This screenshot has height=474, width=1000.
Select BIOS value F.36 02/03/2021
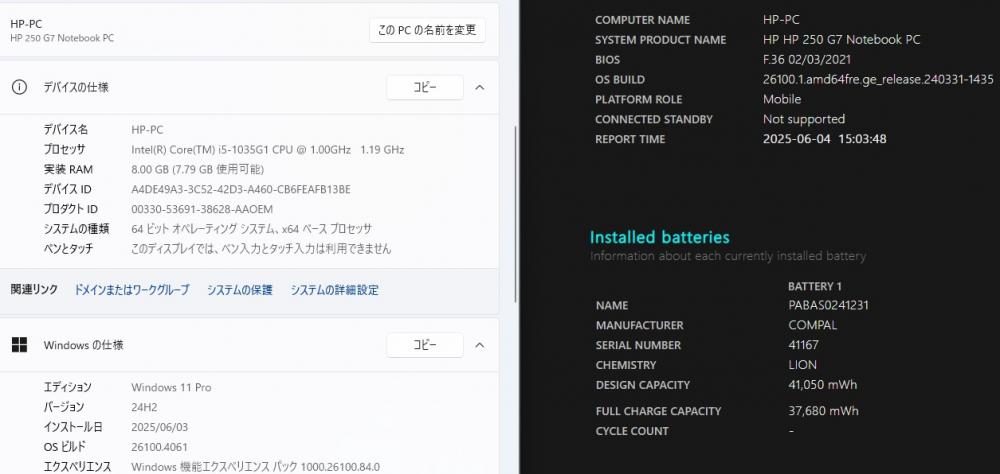coord(807,60)
